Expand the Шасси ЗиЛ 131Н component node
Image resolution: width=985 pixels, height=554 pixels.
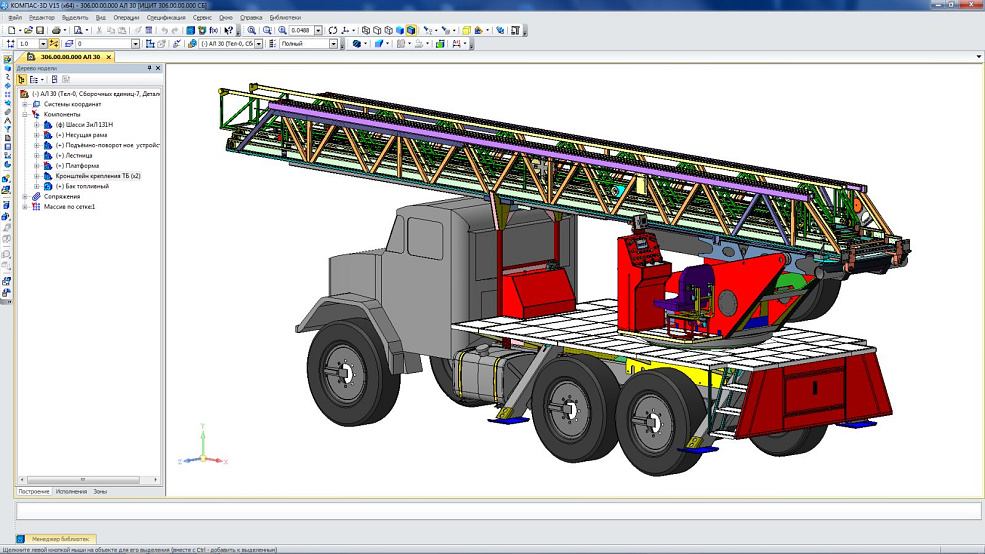point(37,124)
